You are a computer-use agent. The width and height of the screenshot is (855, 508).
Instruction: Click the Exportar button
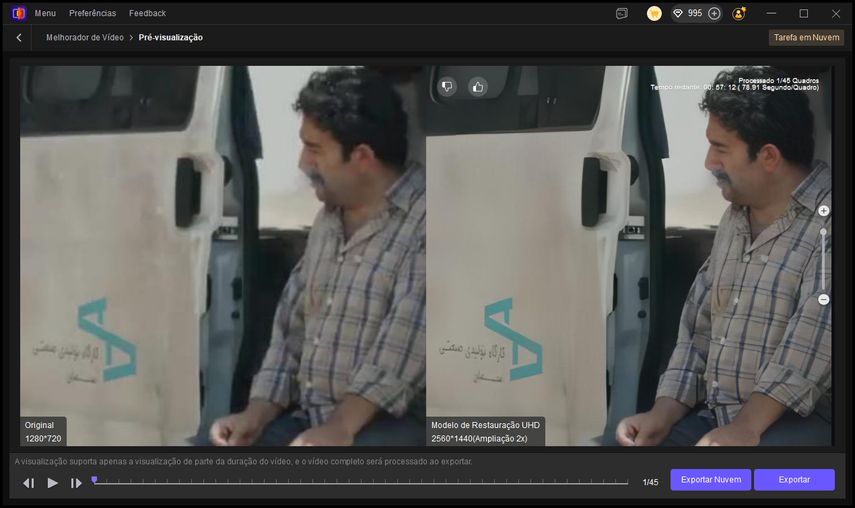(x=794, y=480)
